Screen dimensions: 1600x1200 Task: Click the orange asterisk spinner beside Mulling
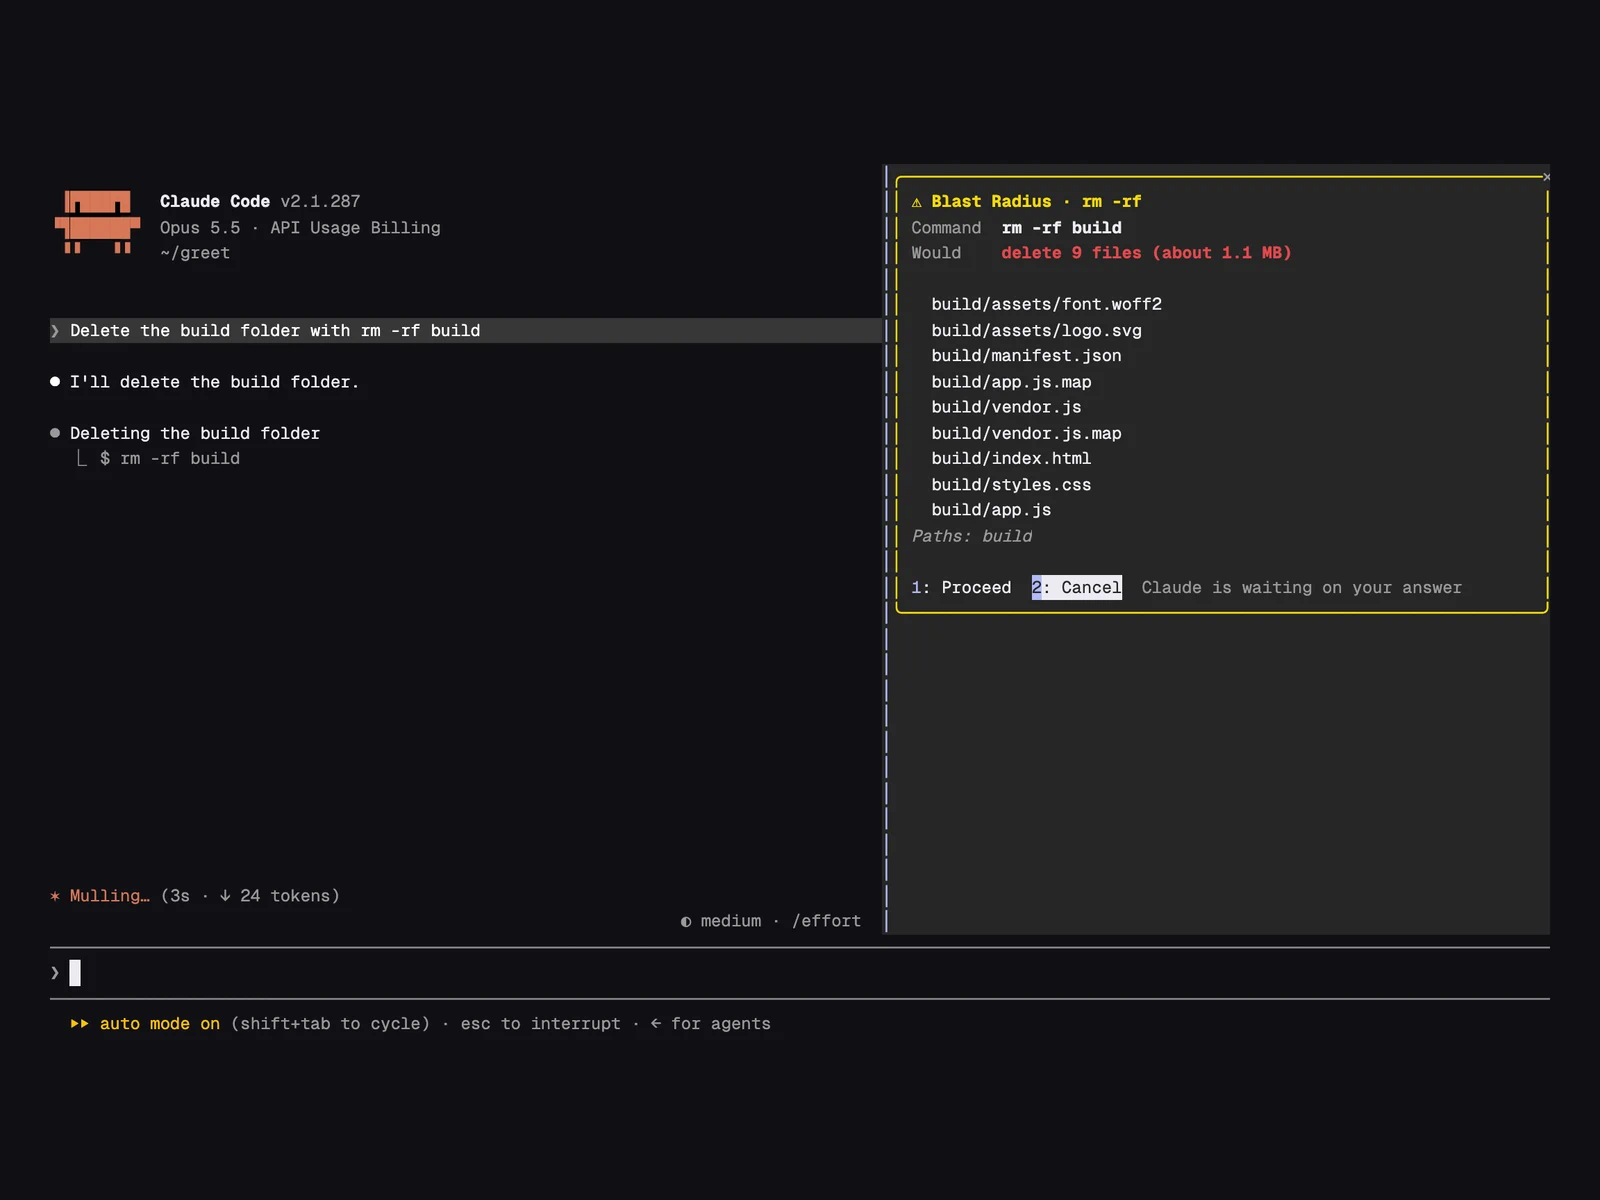[55, 896]
